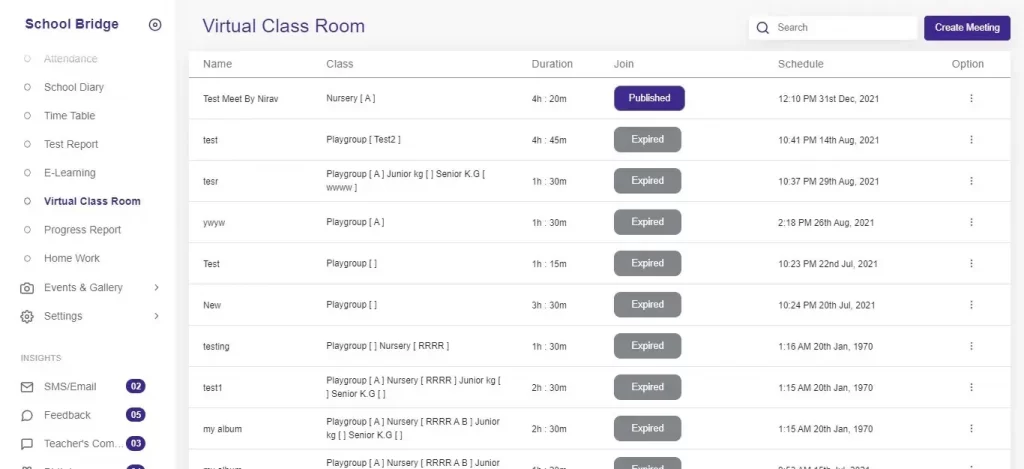The height and width of the screenshot is (469, 1024).
Task: Select the schedule '10:24 PM 20th Jul, 2021'
Action: pos(827,305)
